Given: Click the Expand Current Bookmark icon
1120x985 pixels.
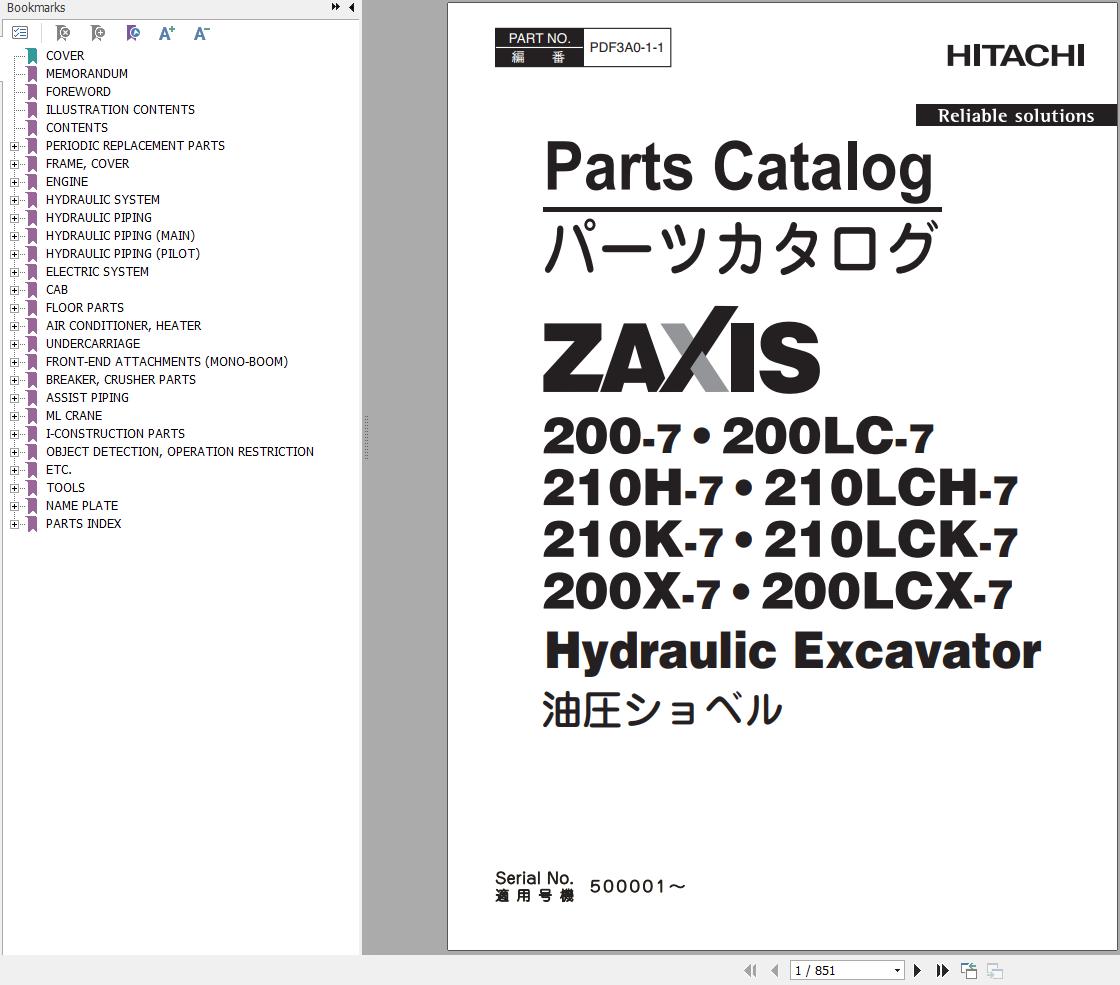Looking at the screenshot, I should [132, 33].
